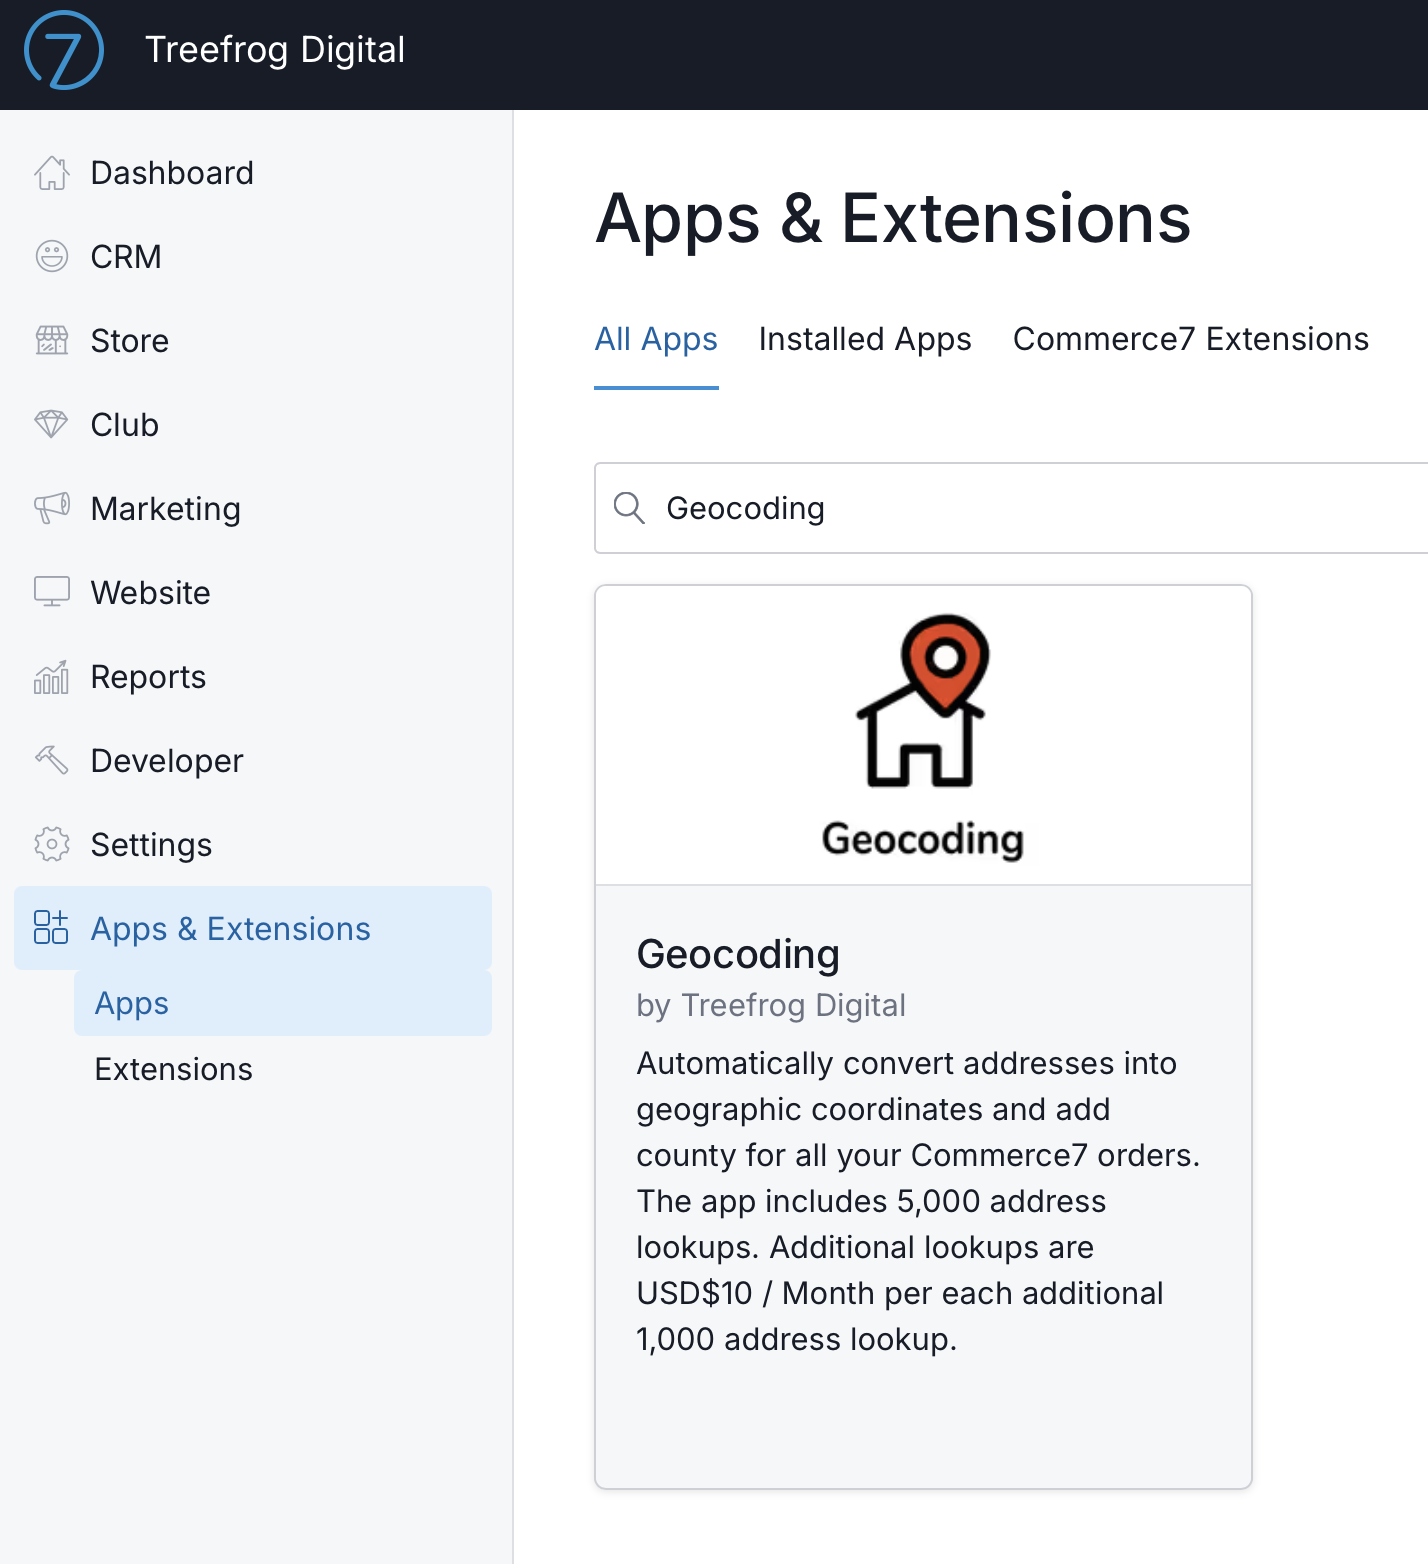Click 'by Treefrog Digital' text

coord(771,1005)
